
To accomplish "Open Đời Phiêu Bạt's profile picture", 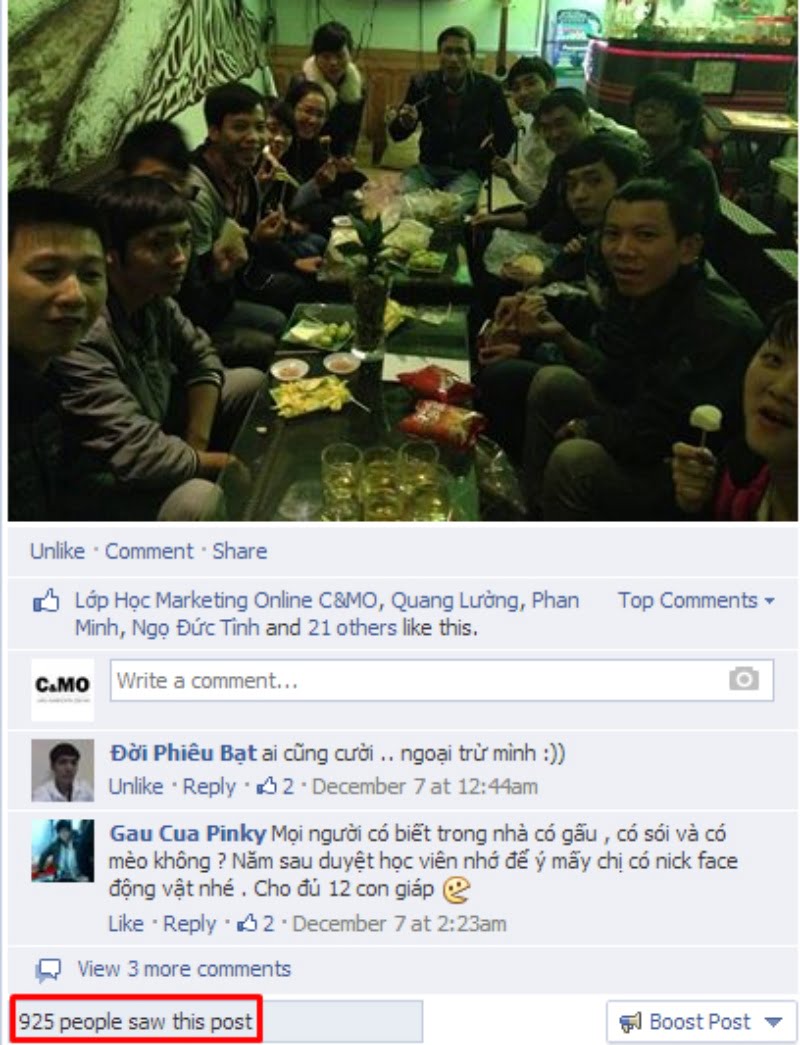I will click(63, 770).
